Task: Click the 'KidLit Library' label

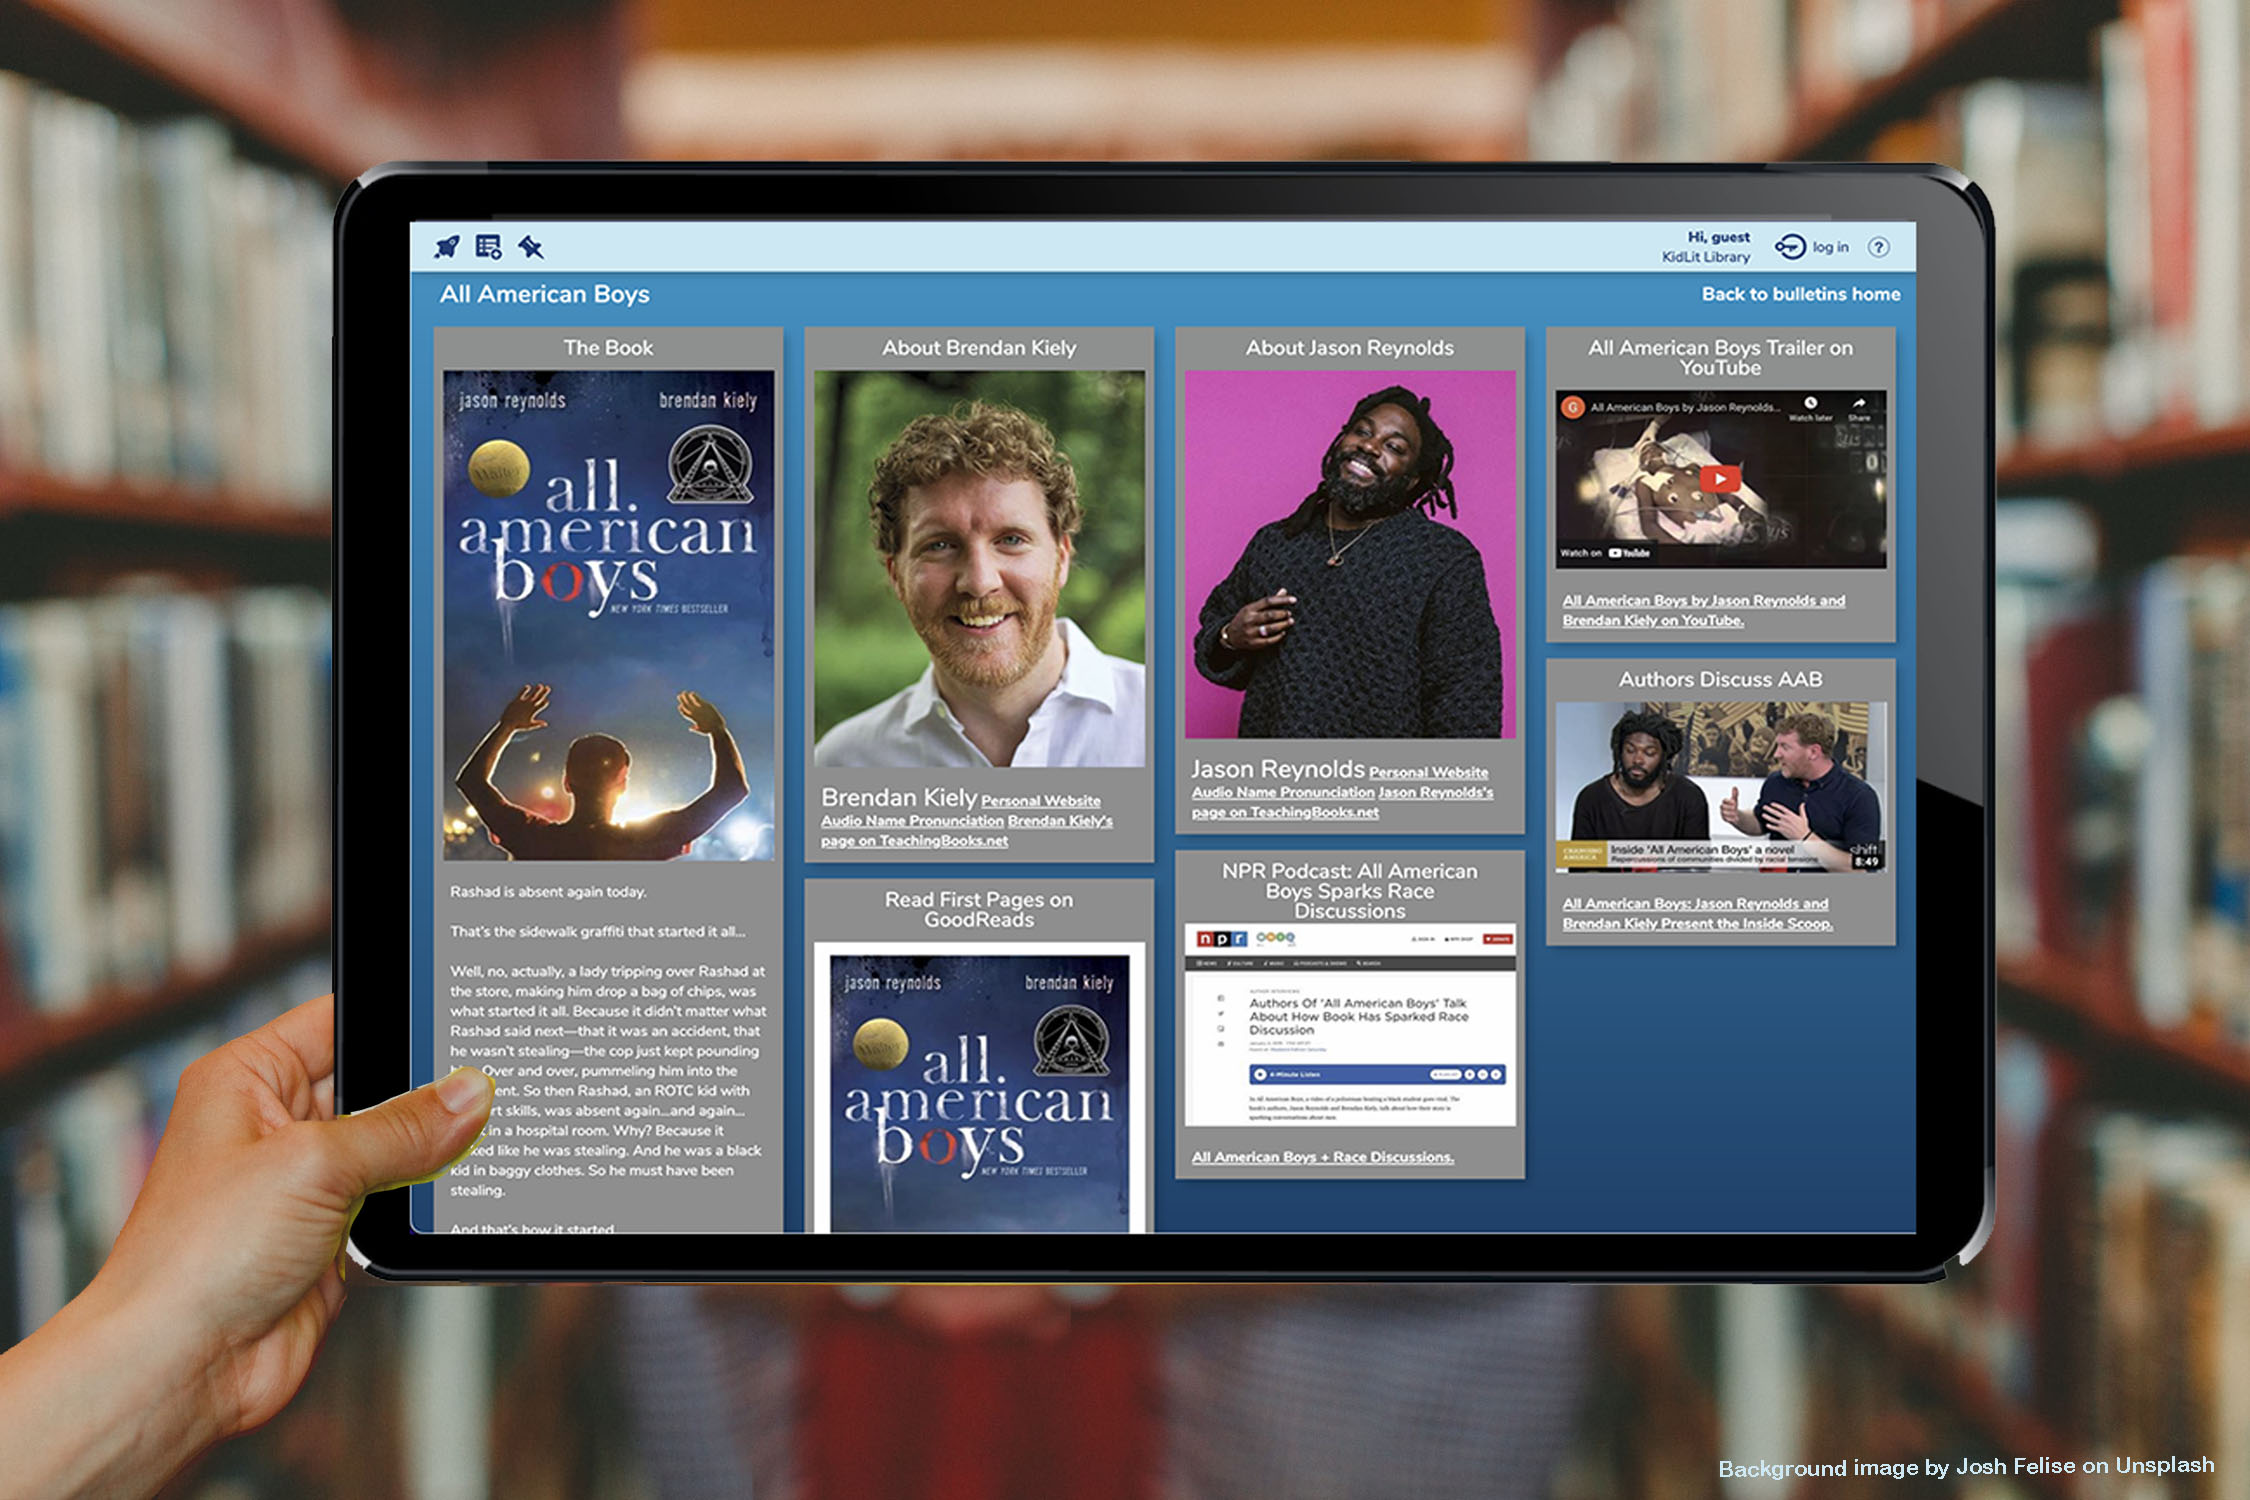Action: pos(1706,257)
